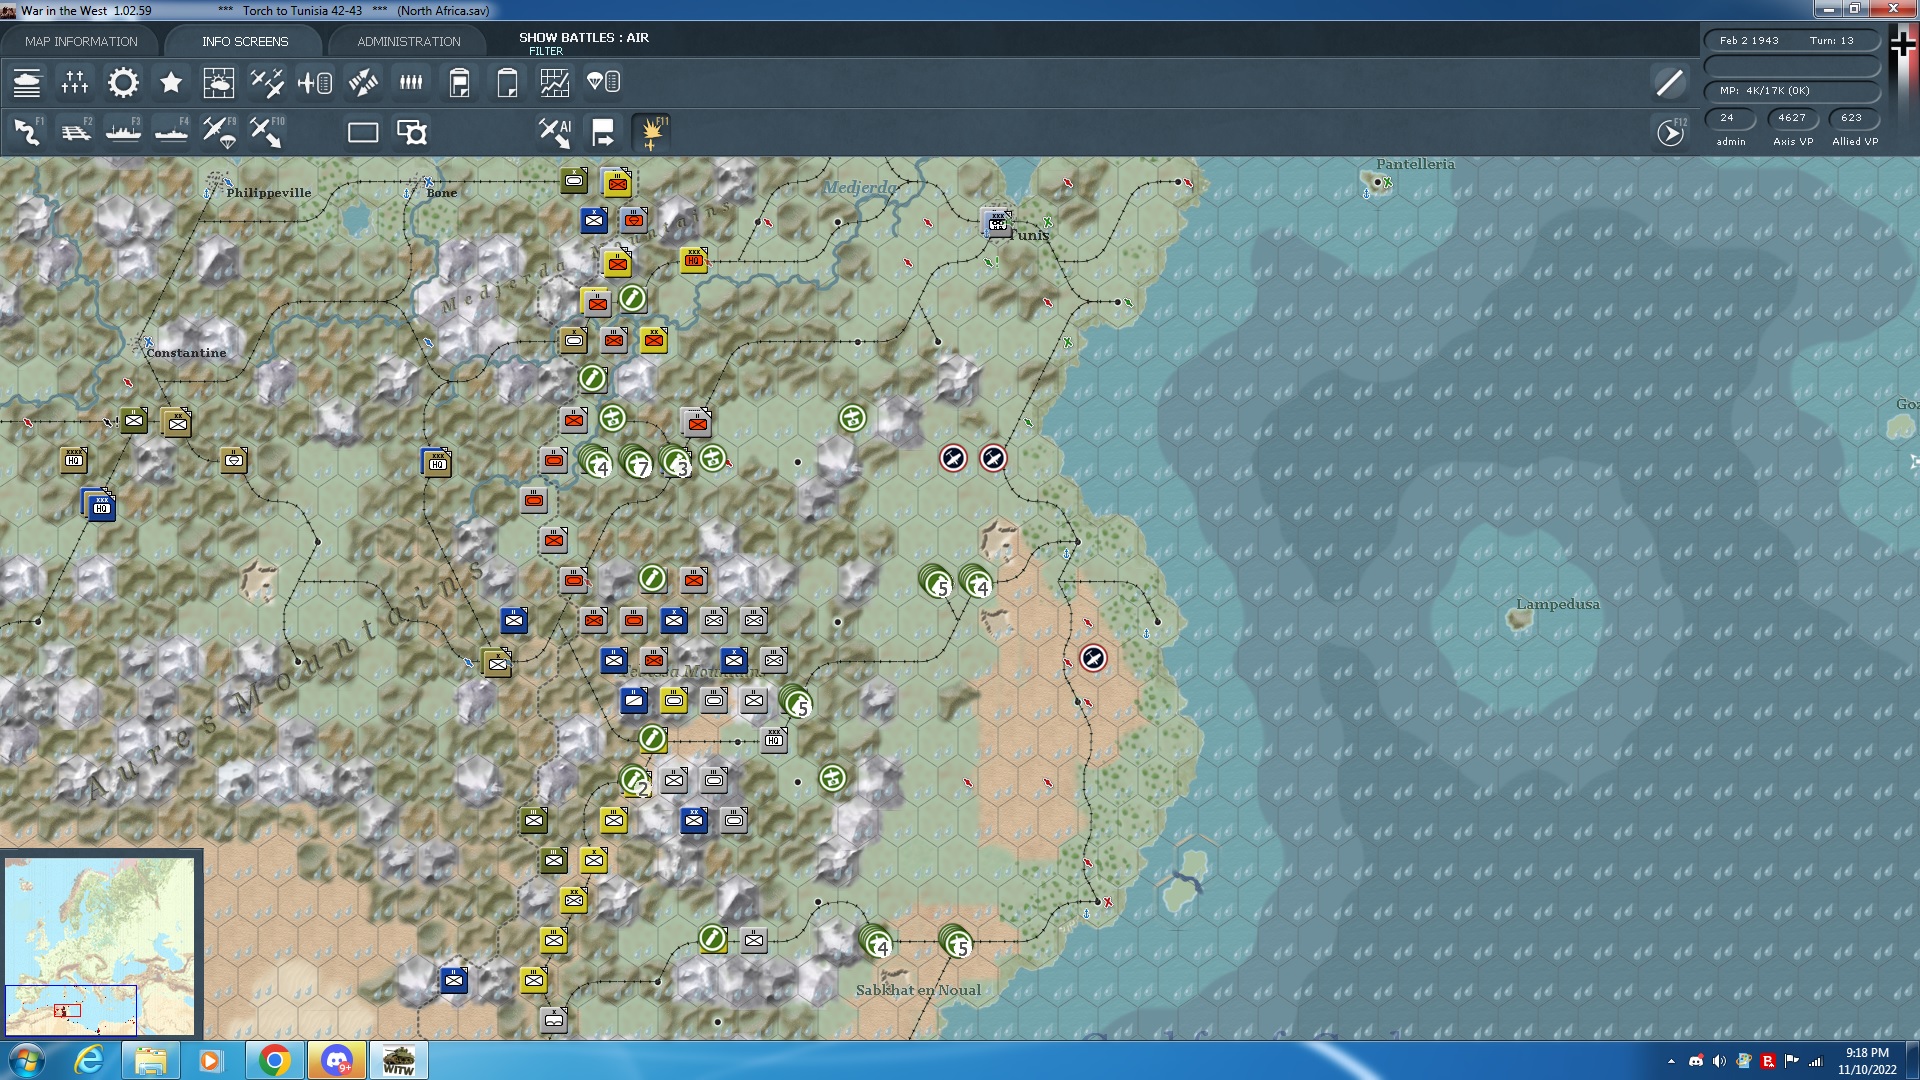Select naval transport mode F3
Viewport: 1920px width, 1080px height.
pos(123,131)
